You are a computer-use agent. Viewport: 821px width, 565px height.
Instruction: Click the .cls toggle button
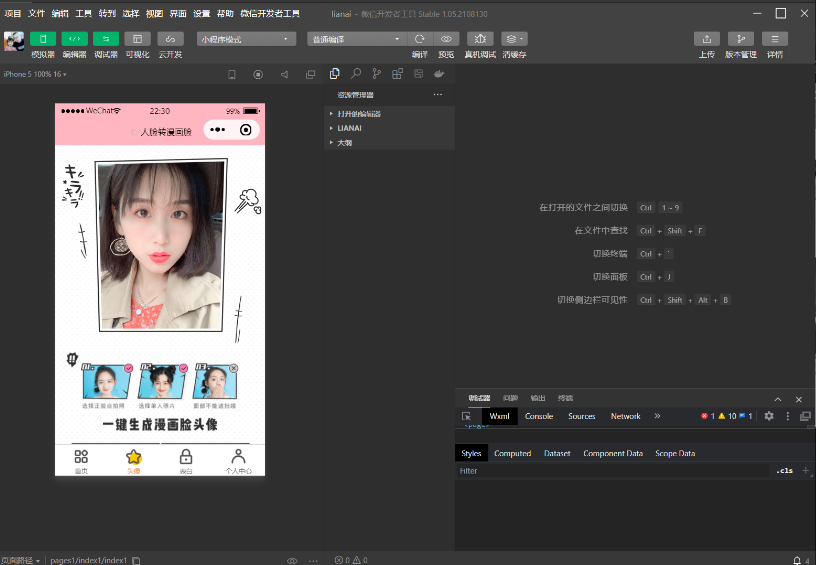pyautogui.click(x=784, y=470)
